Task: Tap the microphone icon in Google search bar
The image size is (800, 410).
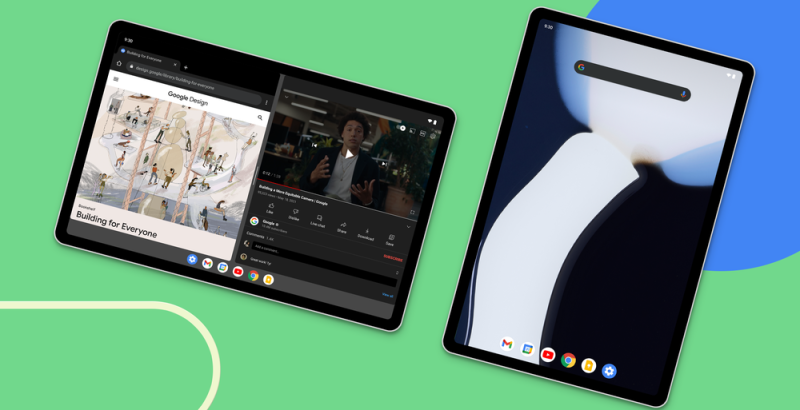Action: (683, 94)
